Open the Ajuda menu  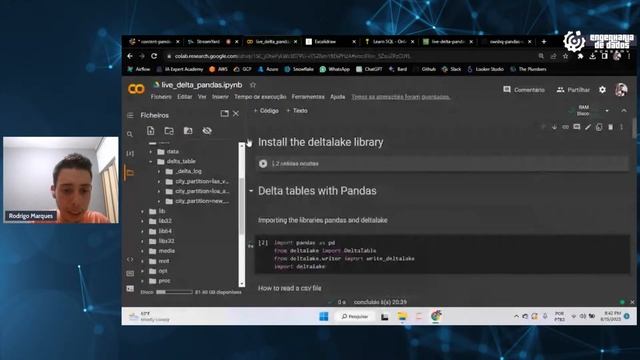click(x=338, y=97)
